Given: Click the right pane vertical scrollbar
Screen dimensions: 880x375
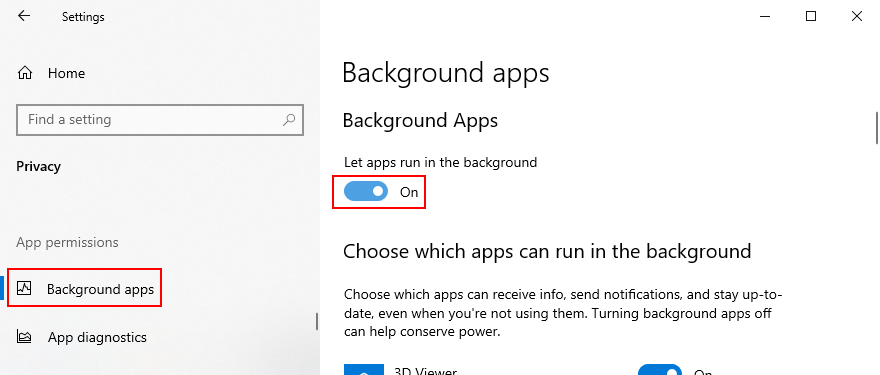Looking at the screenshot, I should pyautogui.click(x=877, y=128).
